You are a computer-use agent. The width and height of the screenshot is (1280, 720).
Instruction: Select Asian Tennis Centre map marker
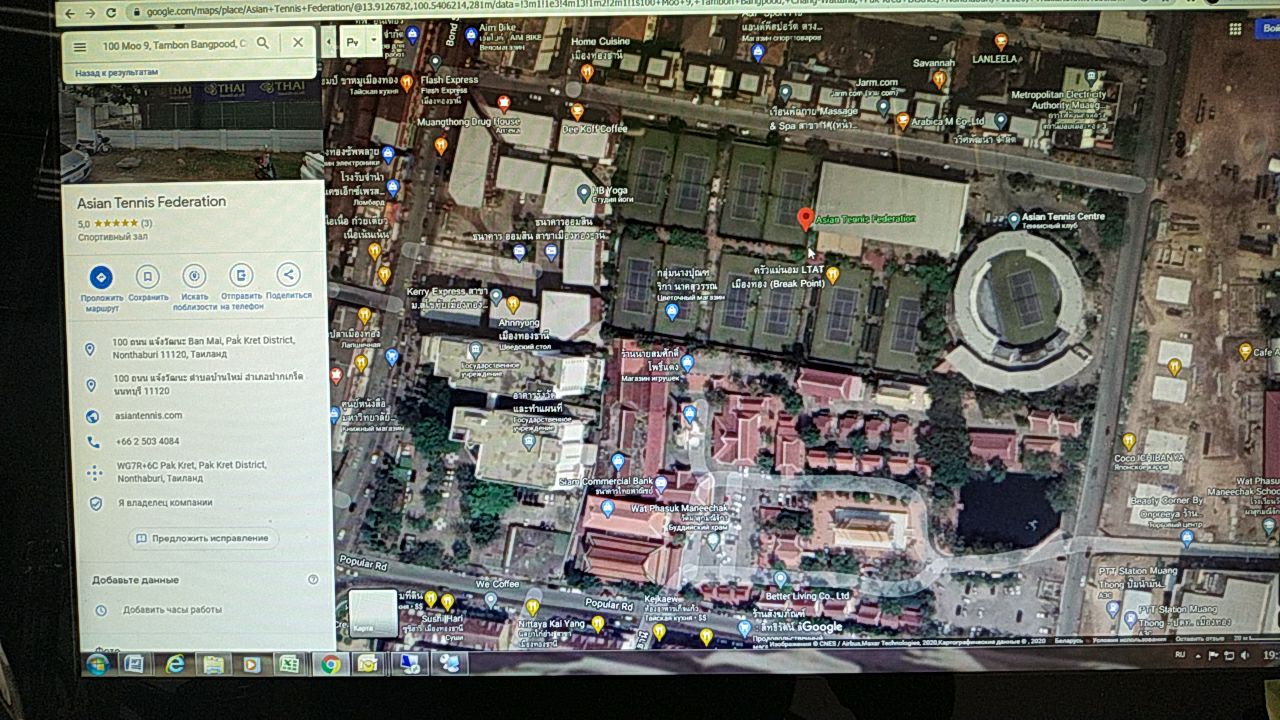click(x=1014, y=219)
